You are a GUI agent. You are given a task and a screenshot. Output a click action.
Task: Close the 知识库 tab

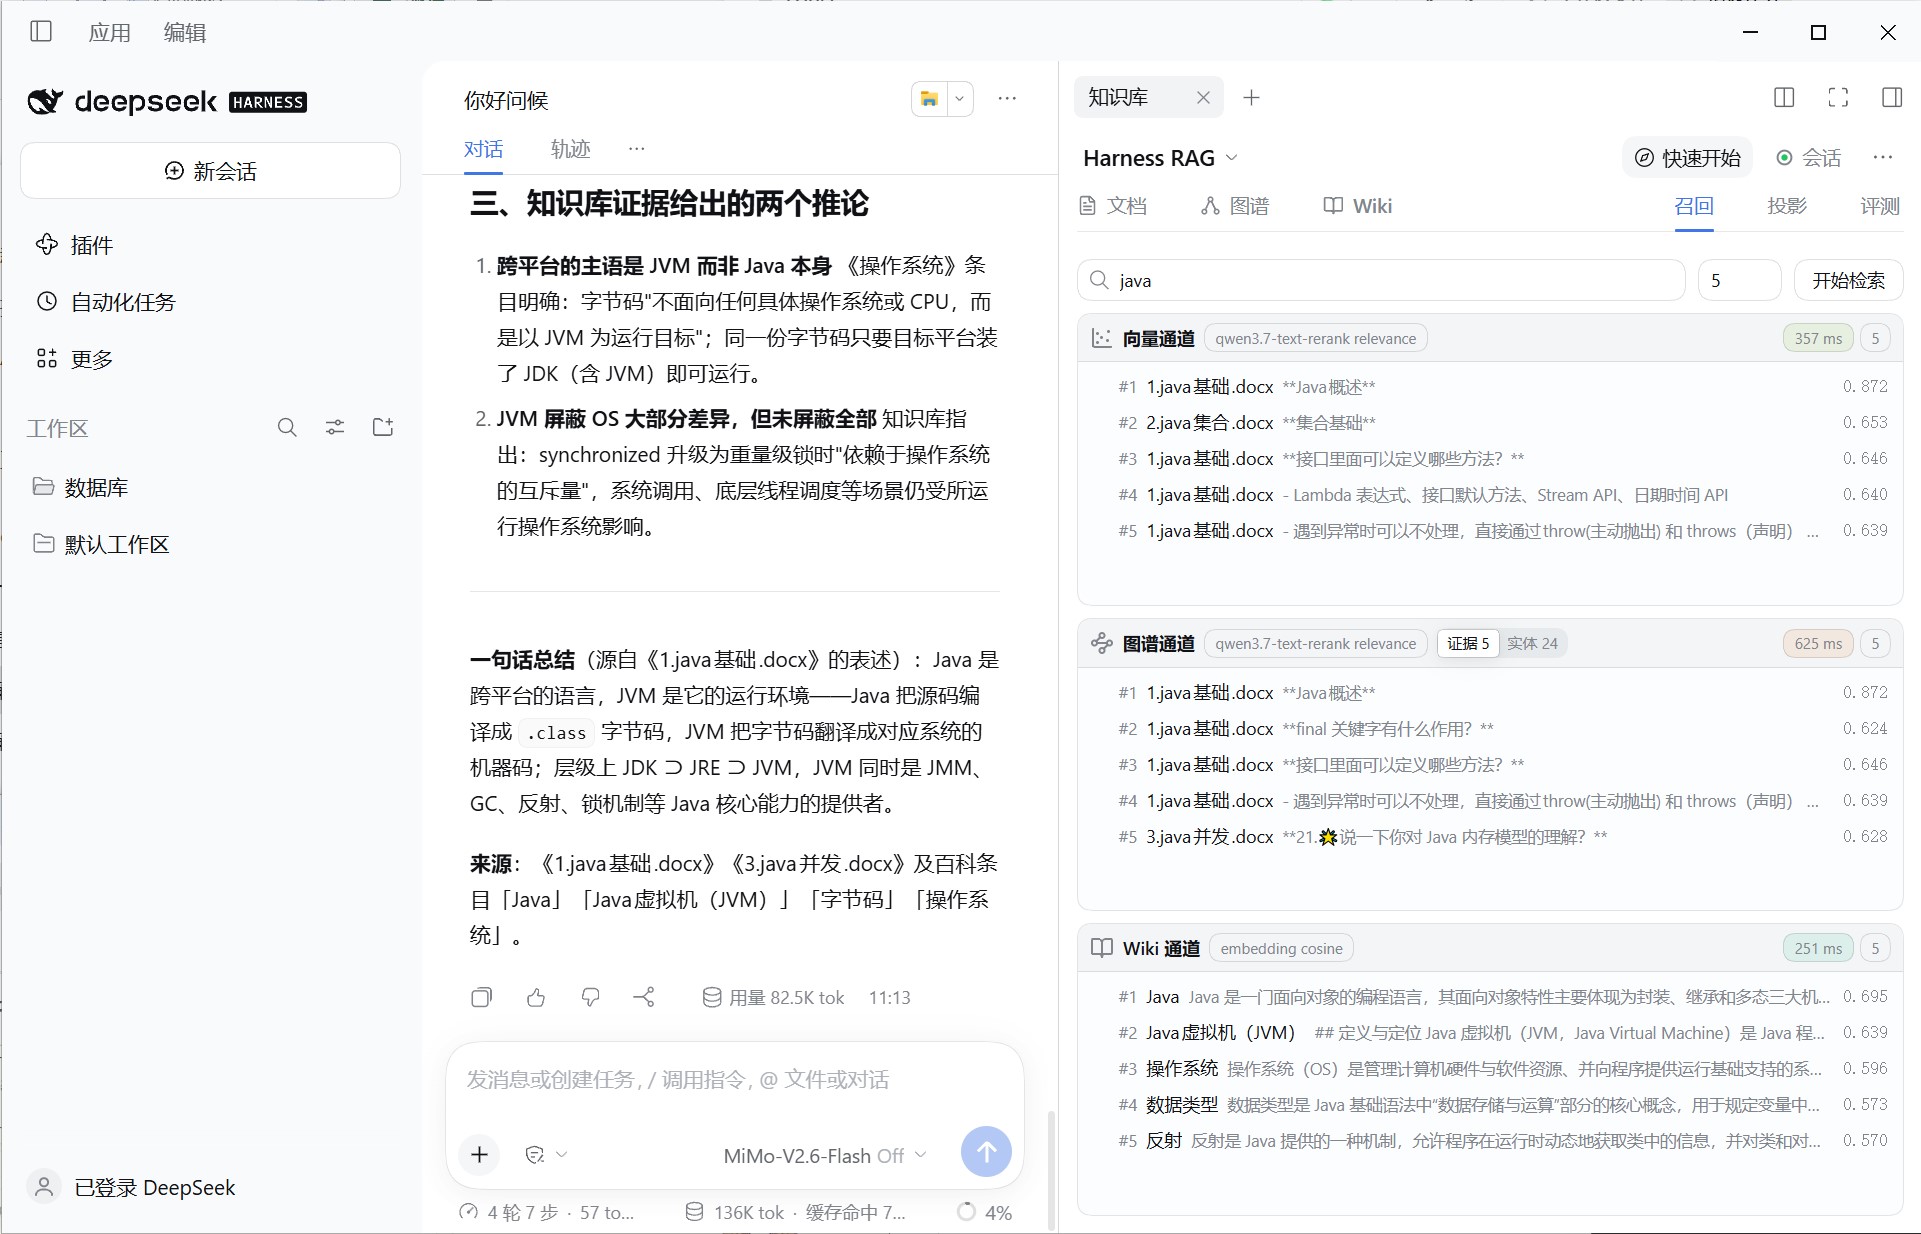(x=1203, y=97)
